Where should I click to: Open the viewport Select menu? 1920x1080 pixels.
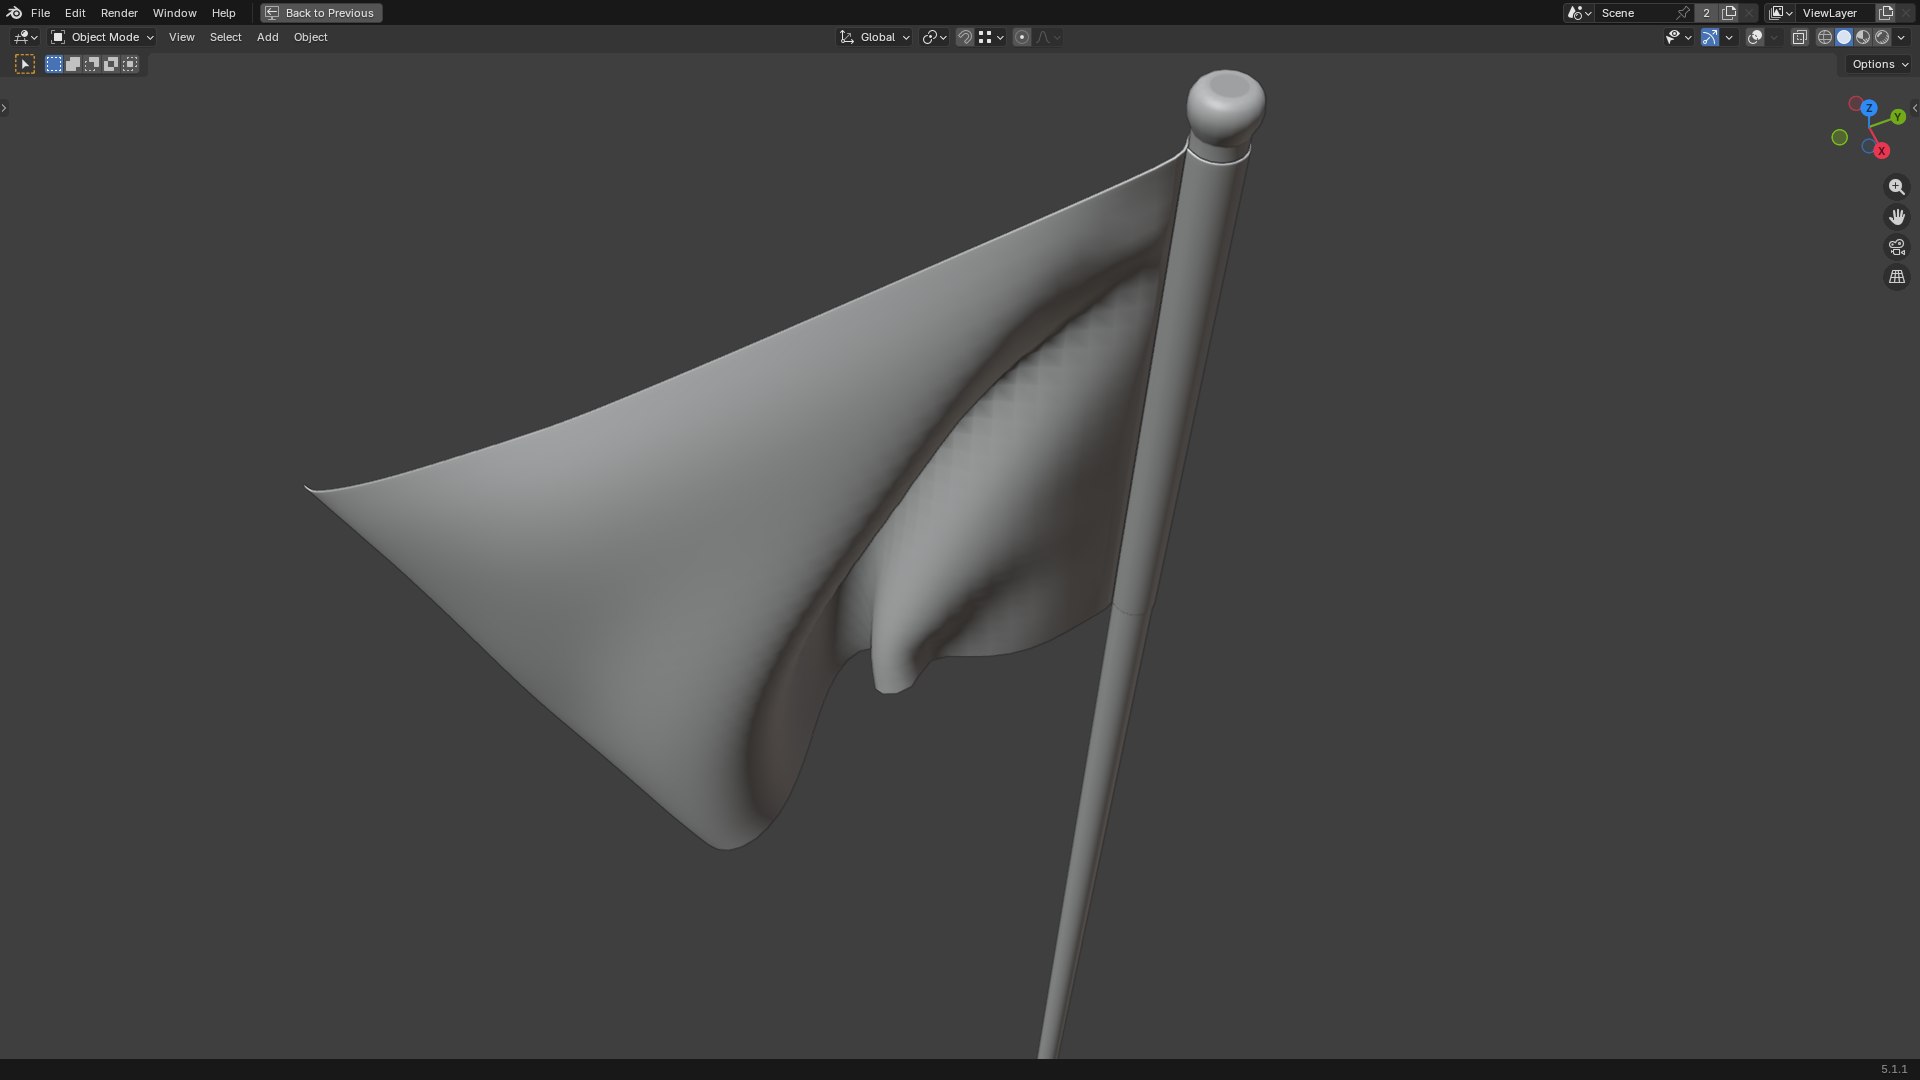[x=225, y=37]
